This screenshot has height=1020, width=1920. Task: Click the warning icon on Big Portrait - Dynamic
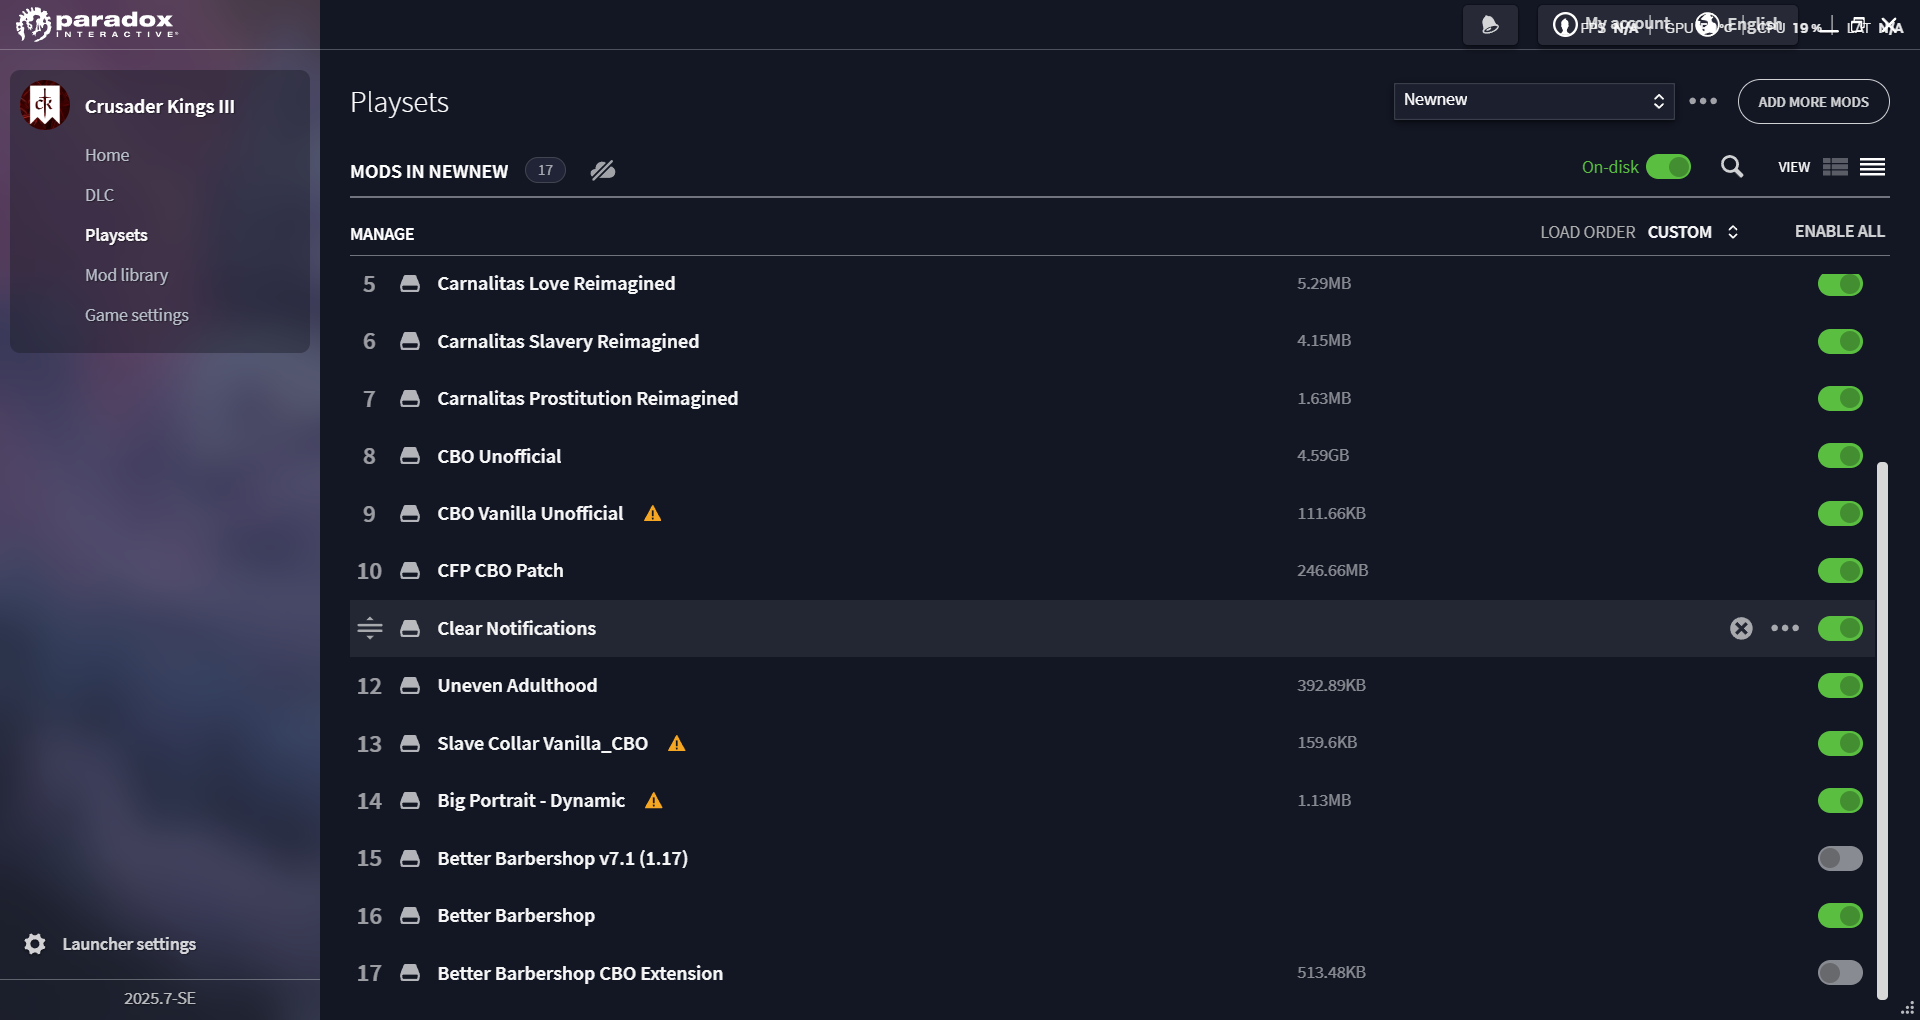tap(654, 801)
